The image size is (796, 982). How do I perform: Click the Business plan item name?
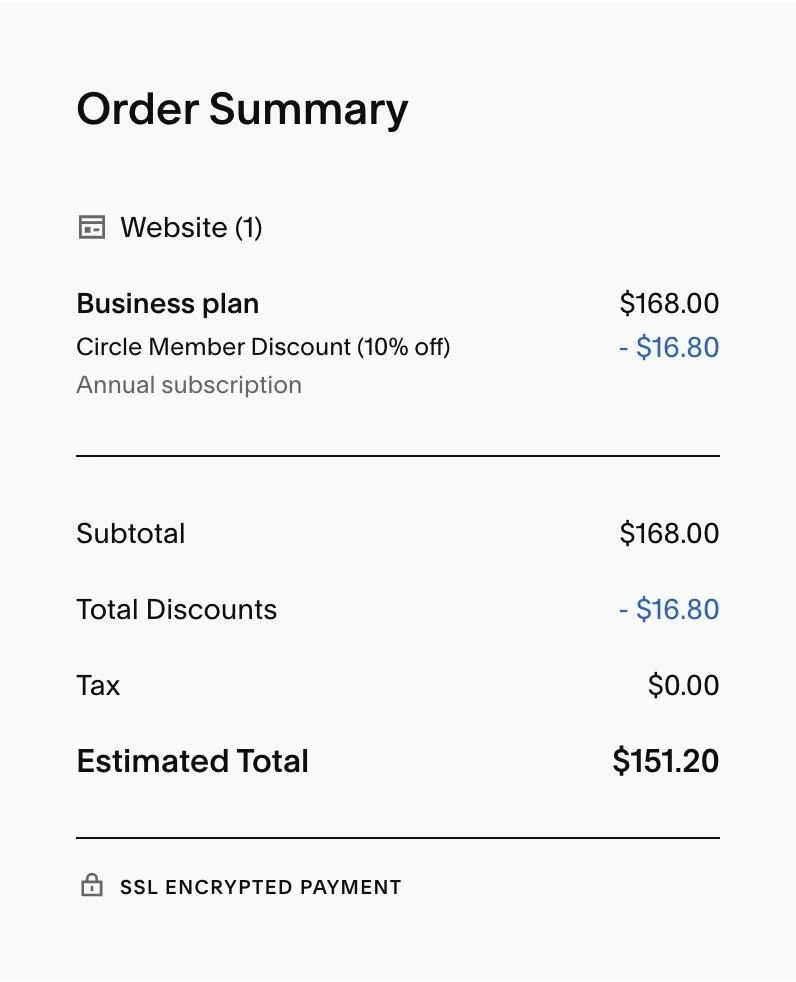(x=167, y=304)
